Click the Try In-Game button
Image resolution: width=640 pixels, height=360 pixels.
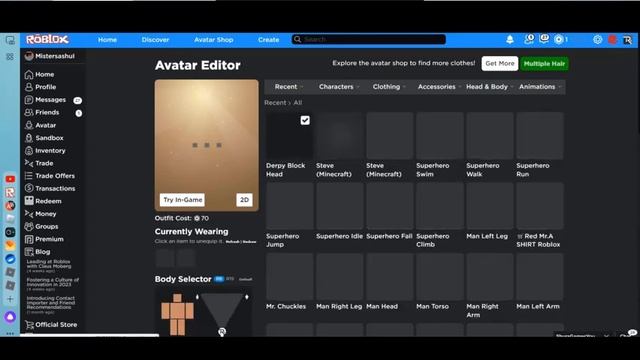pos(182,200)
